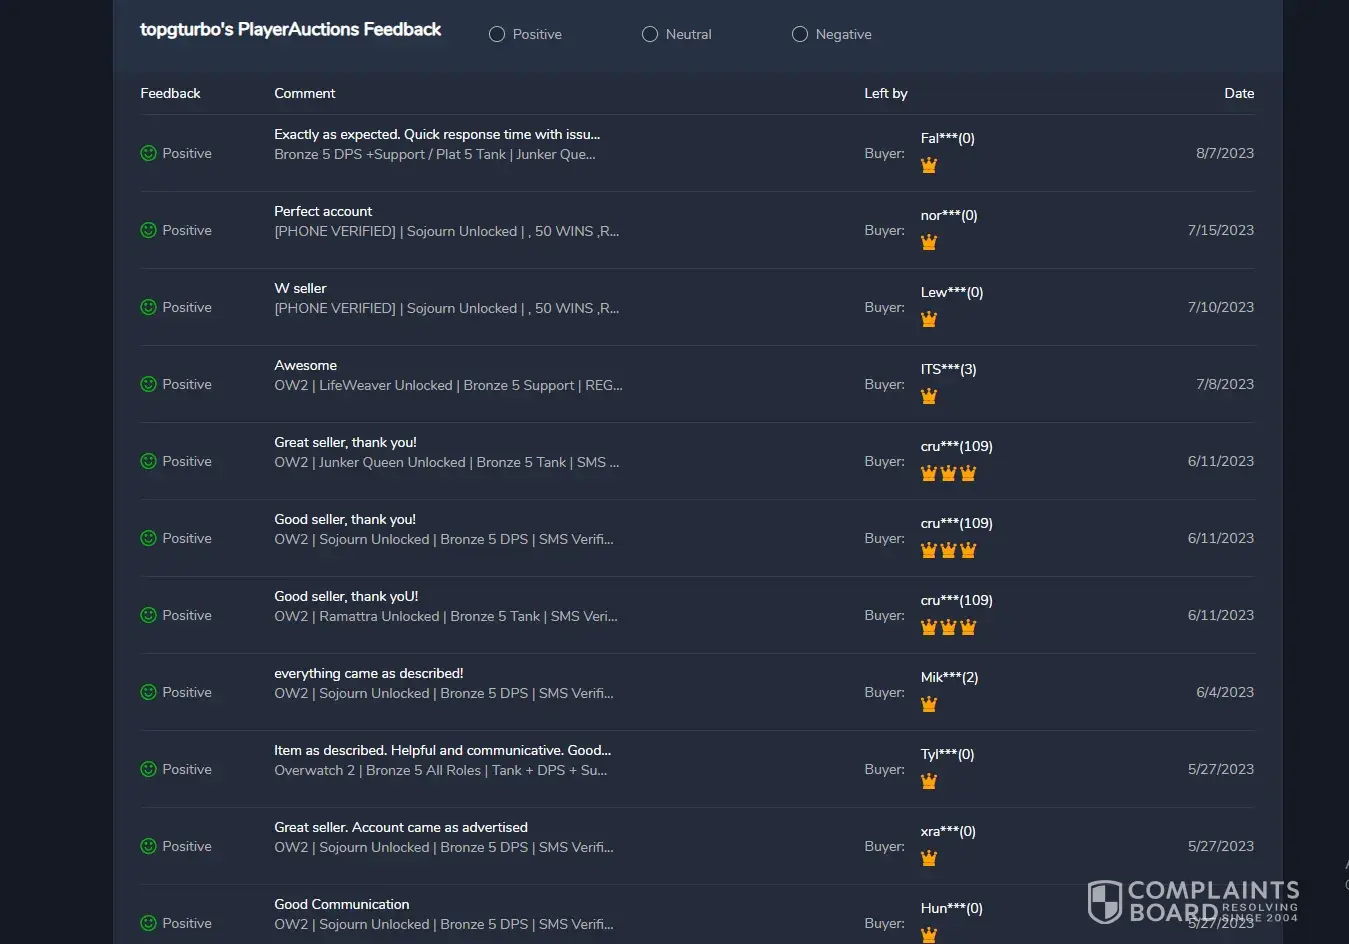This screenshot has height=944, width=1349.
Task: Open the 'Exactly as expected' comment
Action: (x=437, y=135)
